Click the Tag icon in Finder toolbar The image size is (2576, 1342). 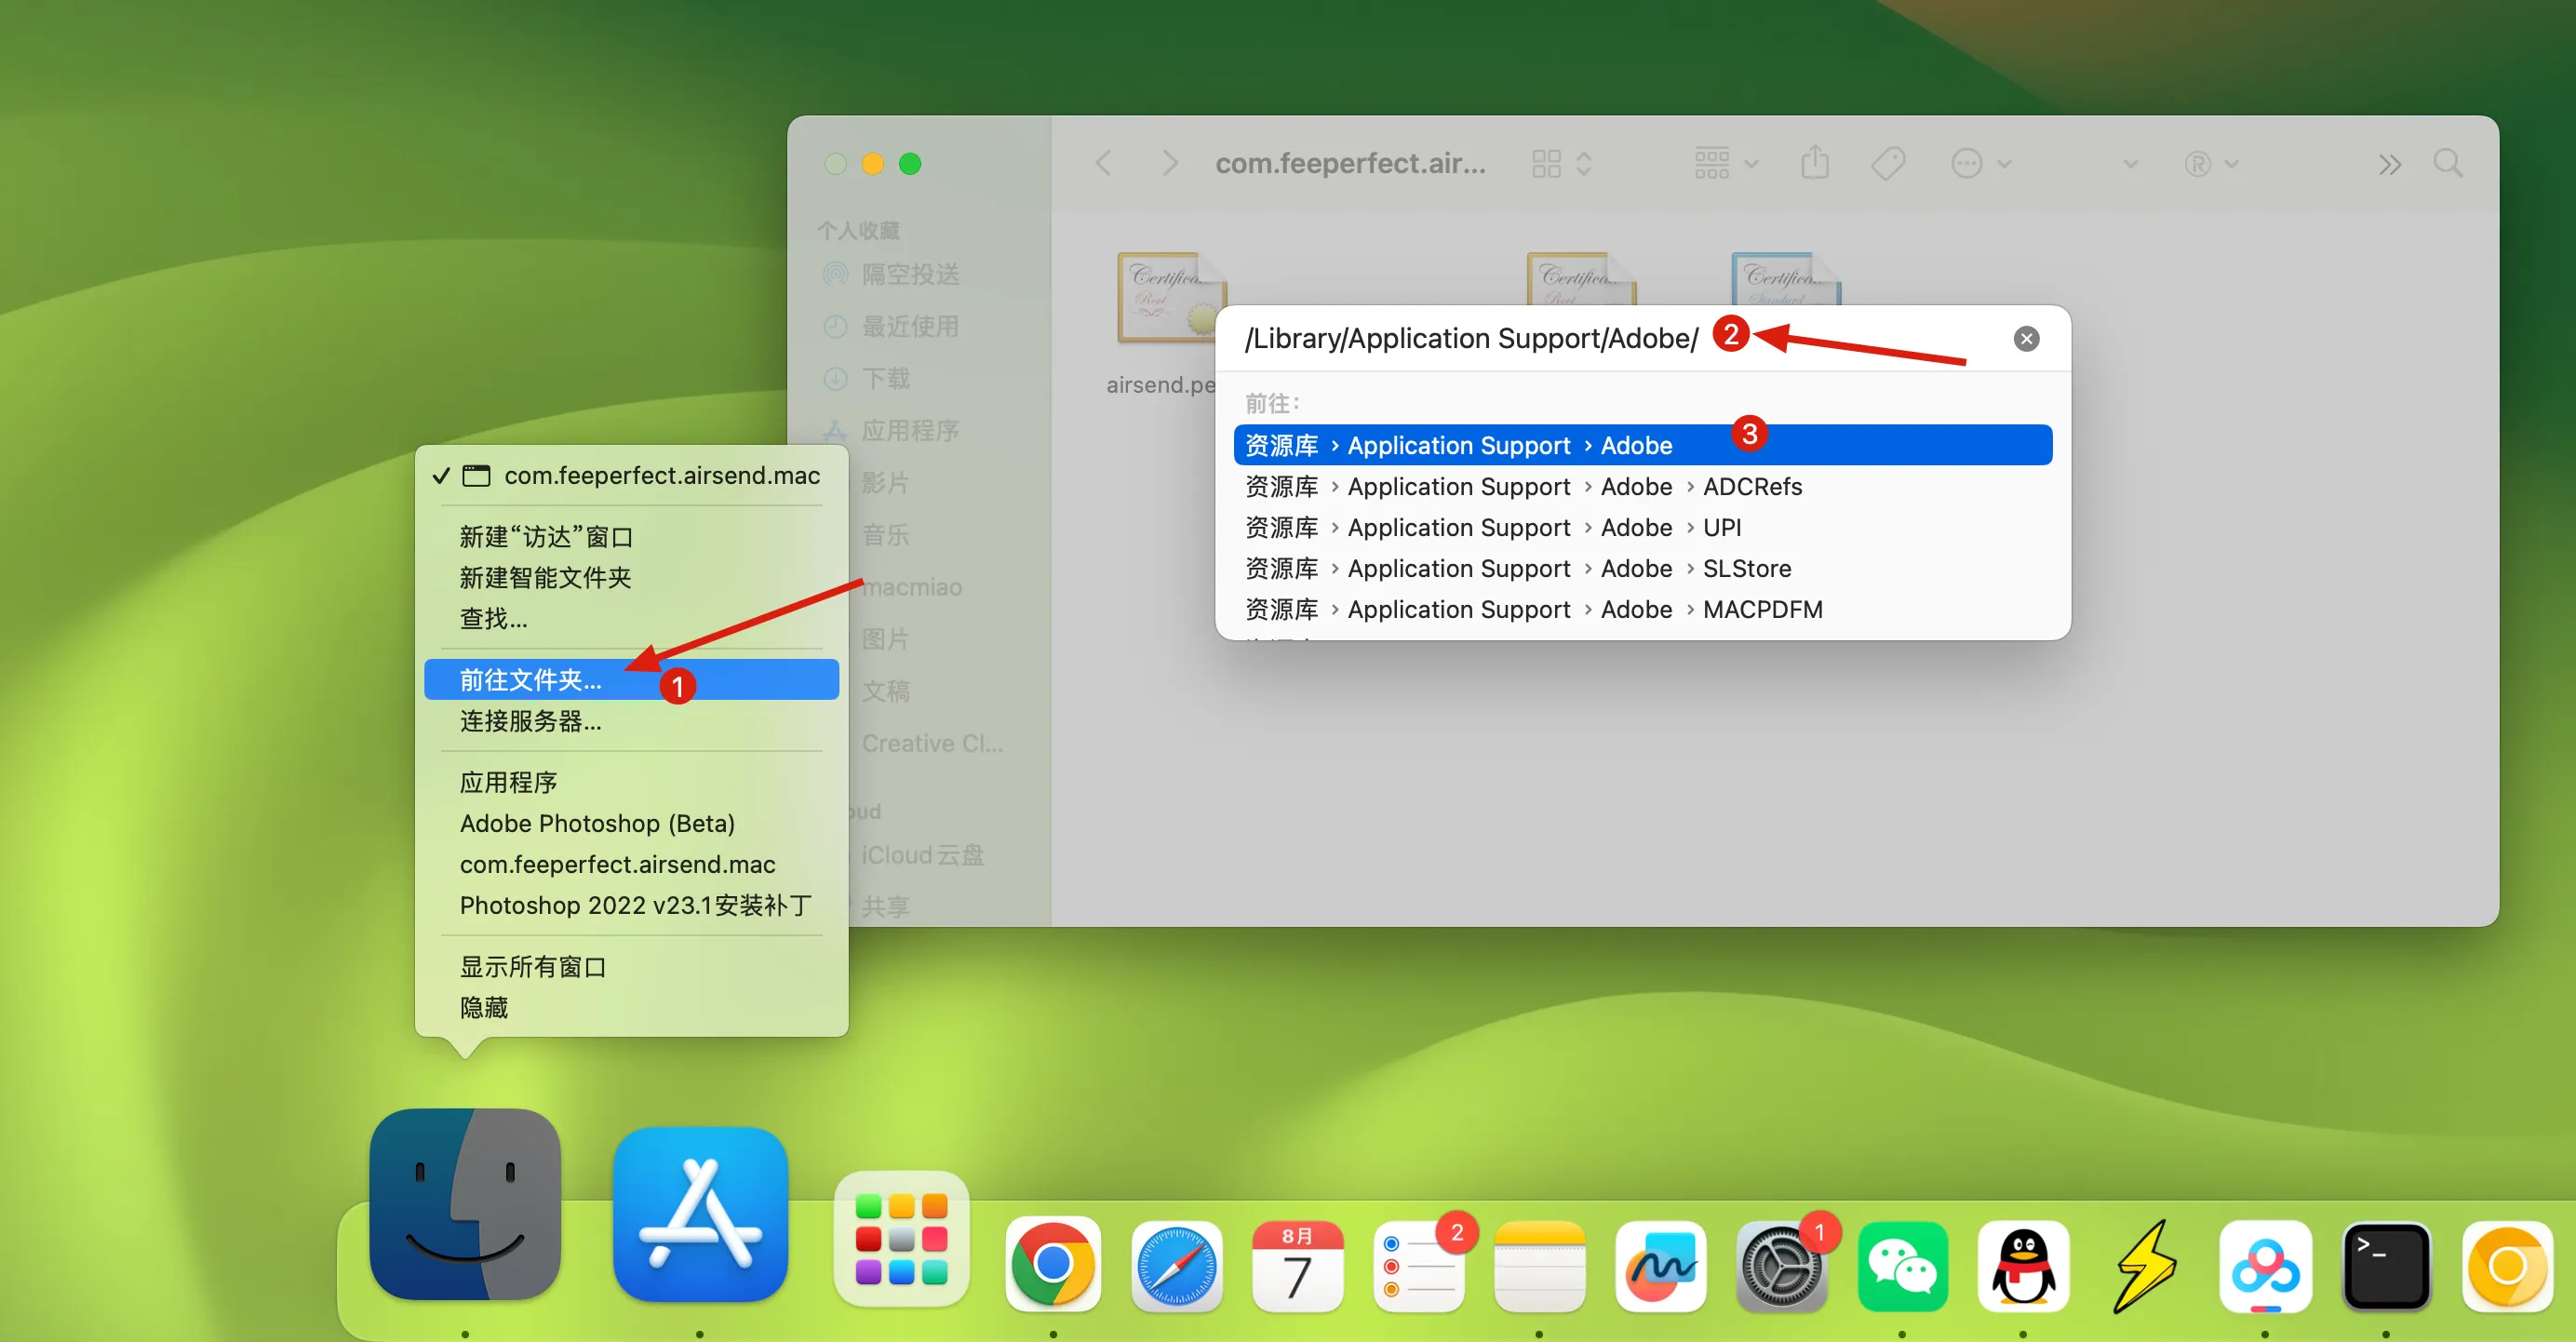point(1888,163)
